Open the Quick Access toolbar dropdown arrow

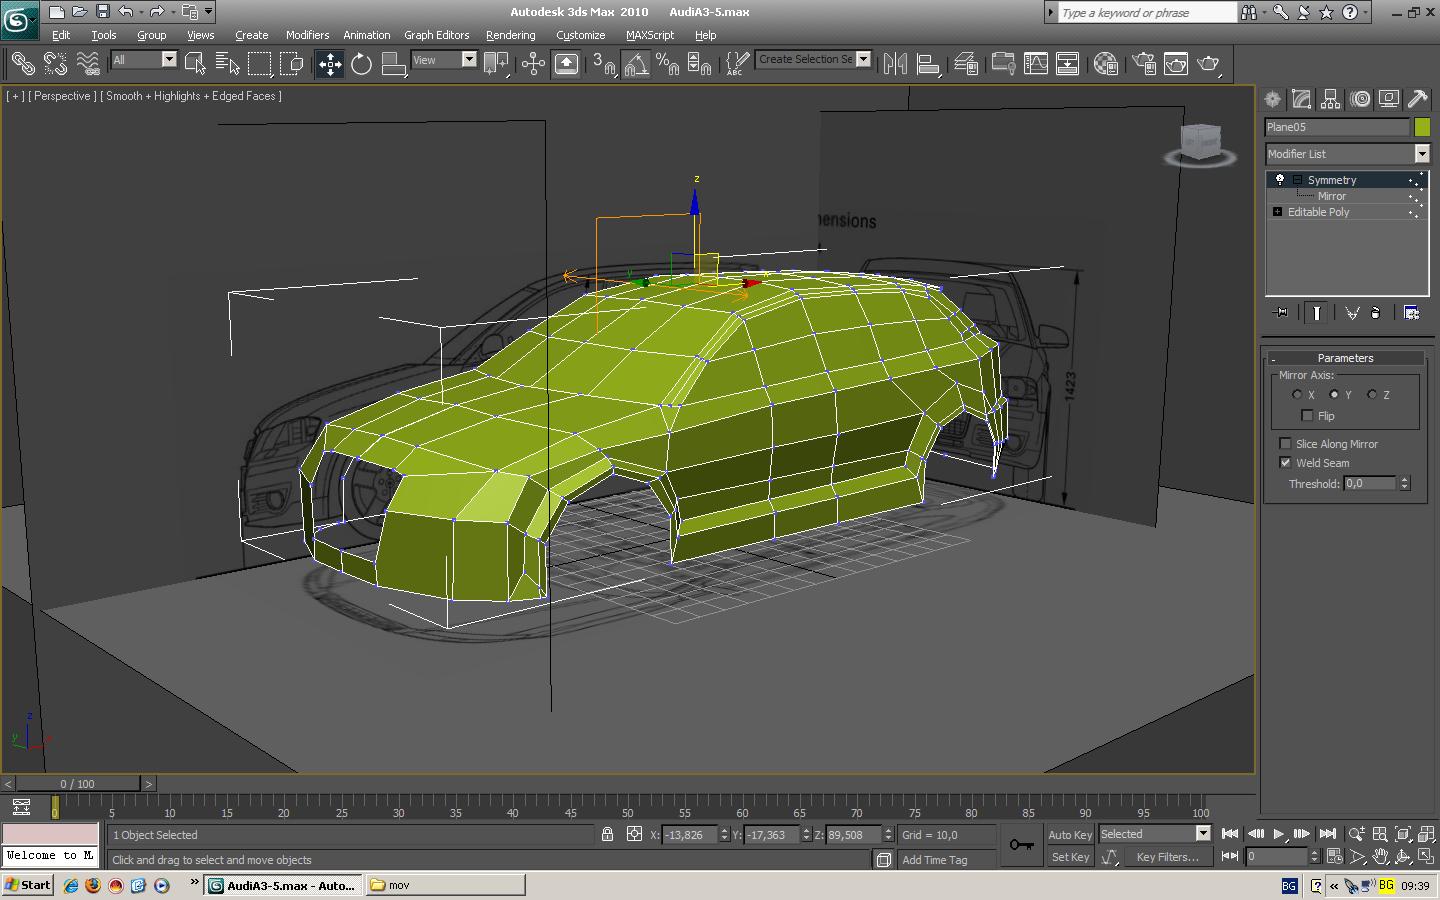208,12
